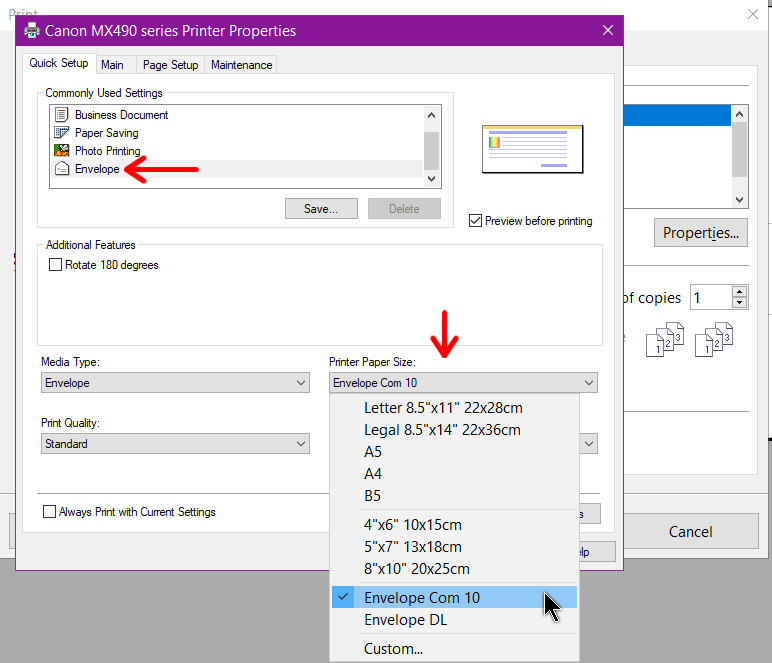Viewport: 772px width, 663px height.
Task: Choose Custom... paper size option
Action: tap(454, 649)
